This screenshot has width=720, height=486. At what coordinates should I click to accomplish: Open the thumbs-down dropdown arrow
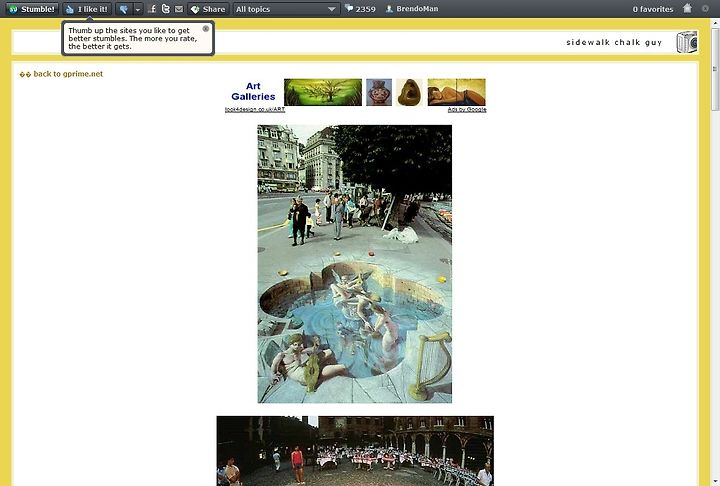[x=138, y=9]
